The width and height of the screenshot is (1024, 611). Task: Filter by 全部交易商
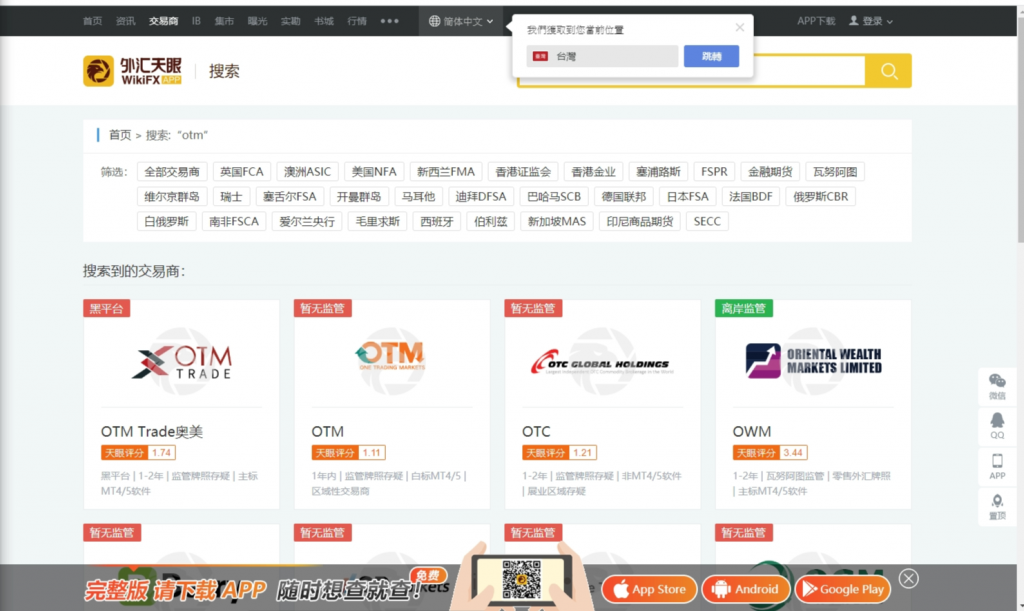point(172,172)
